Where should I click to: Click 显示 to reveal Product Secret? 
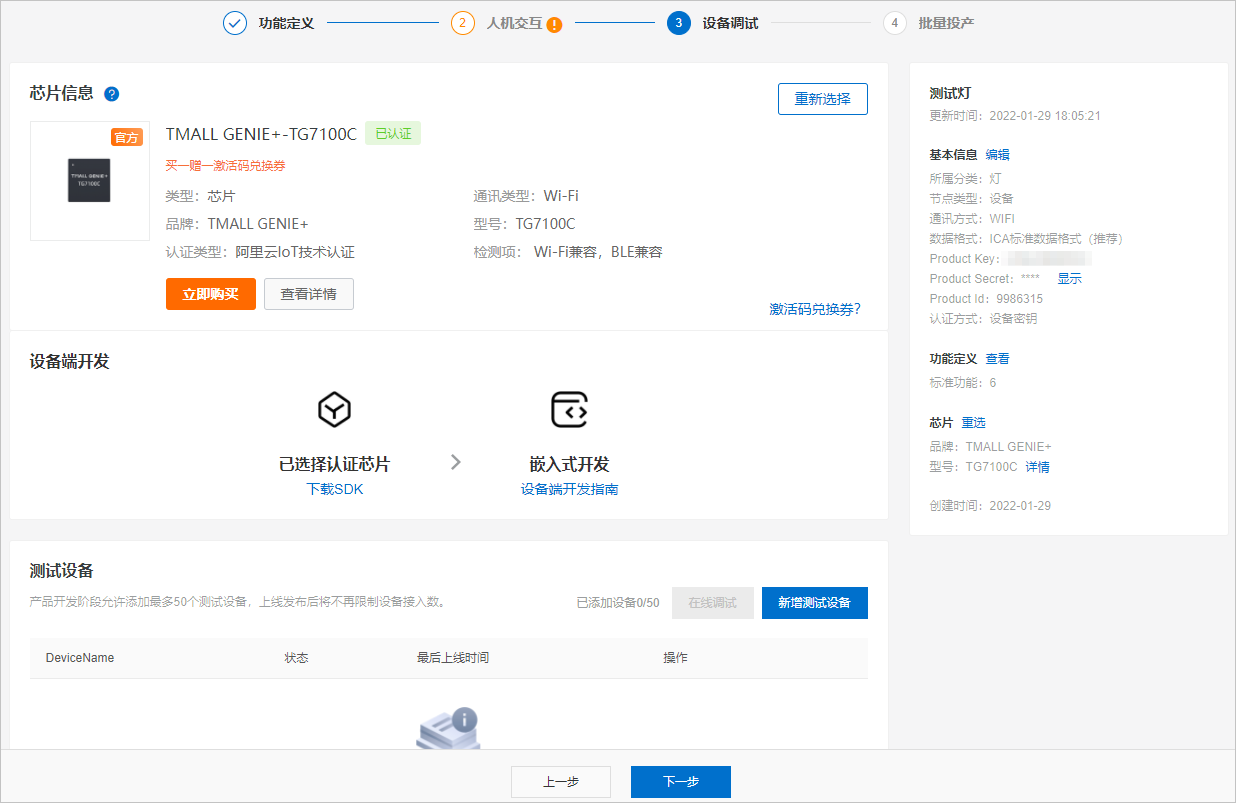click(x=1070, y=279)
